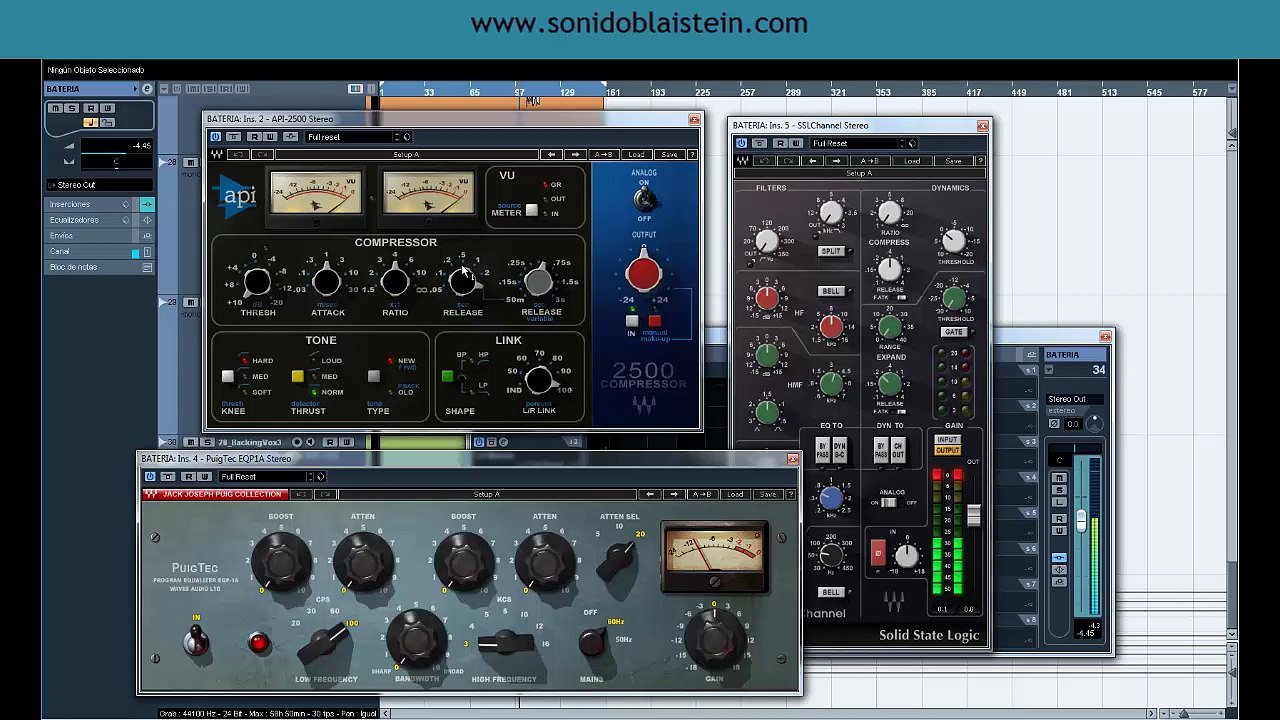
Task: Open Bloc de notas icon in inspector
Action: [147, 268]
